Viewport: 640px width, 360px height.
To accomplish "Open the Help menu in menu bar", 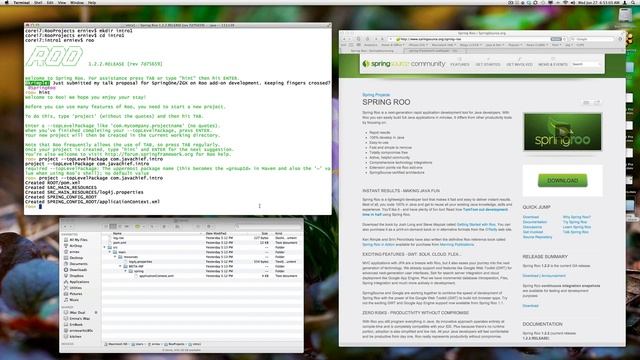I will tap(92, 2).
